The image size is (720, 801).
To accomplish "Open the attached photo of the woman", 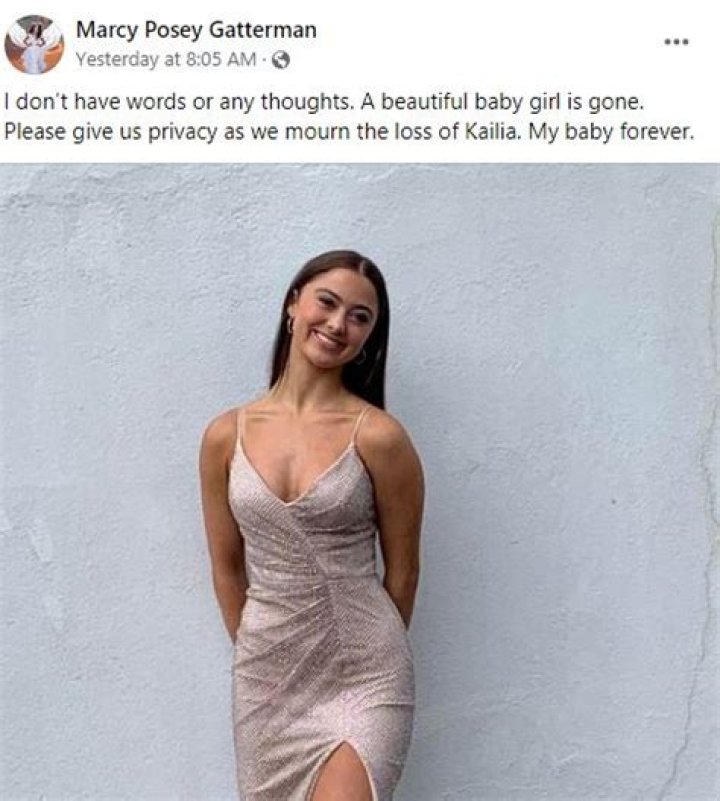I will point(360,482).
